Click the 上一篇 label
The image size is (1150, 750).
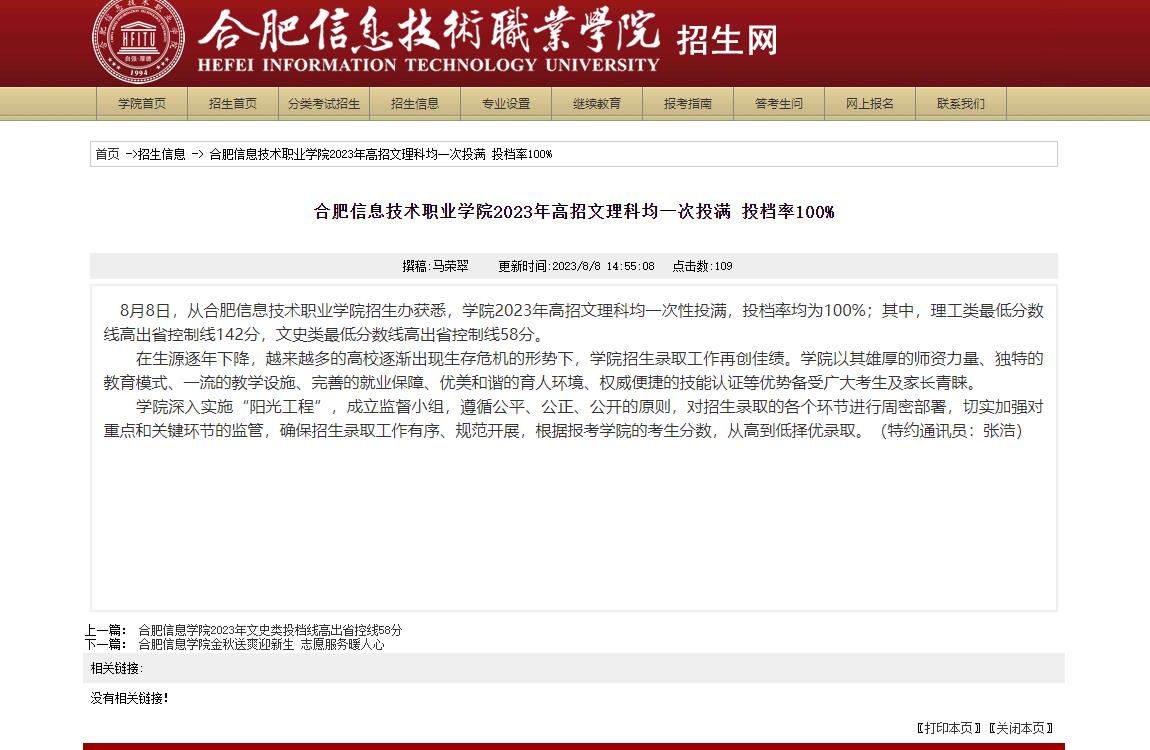point(106,630)
